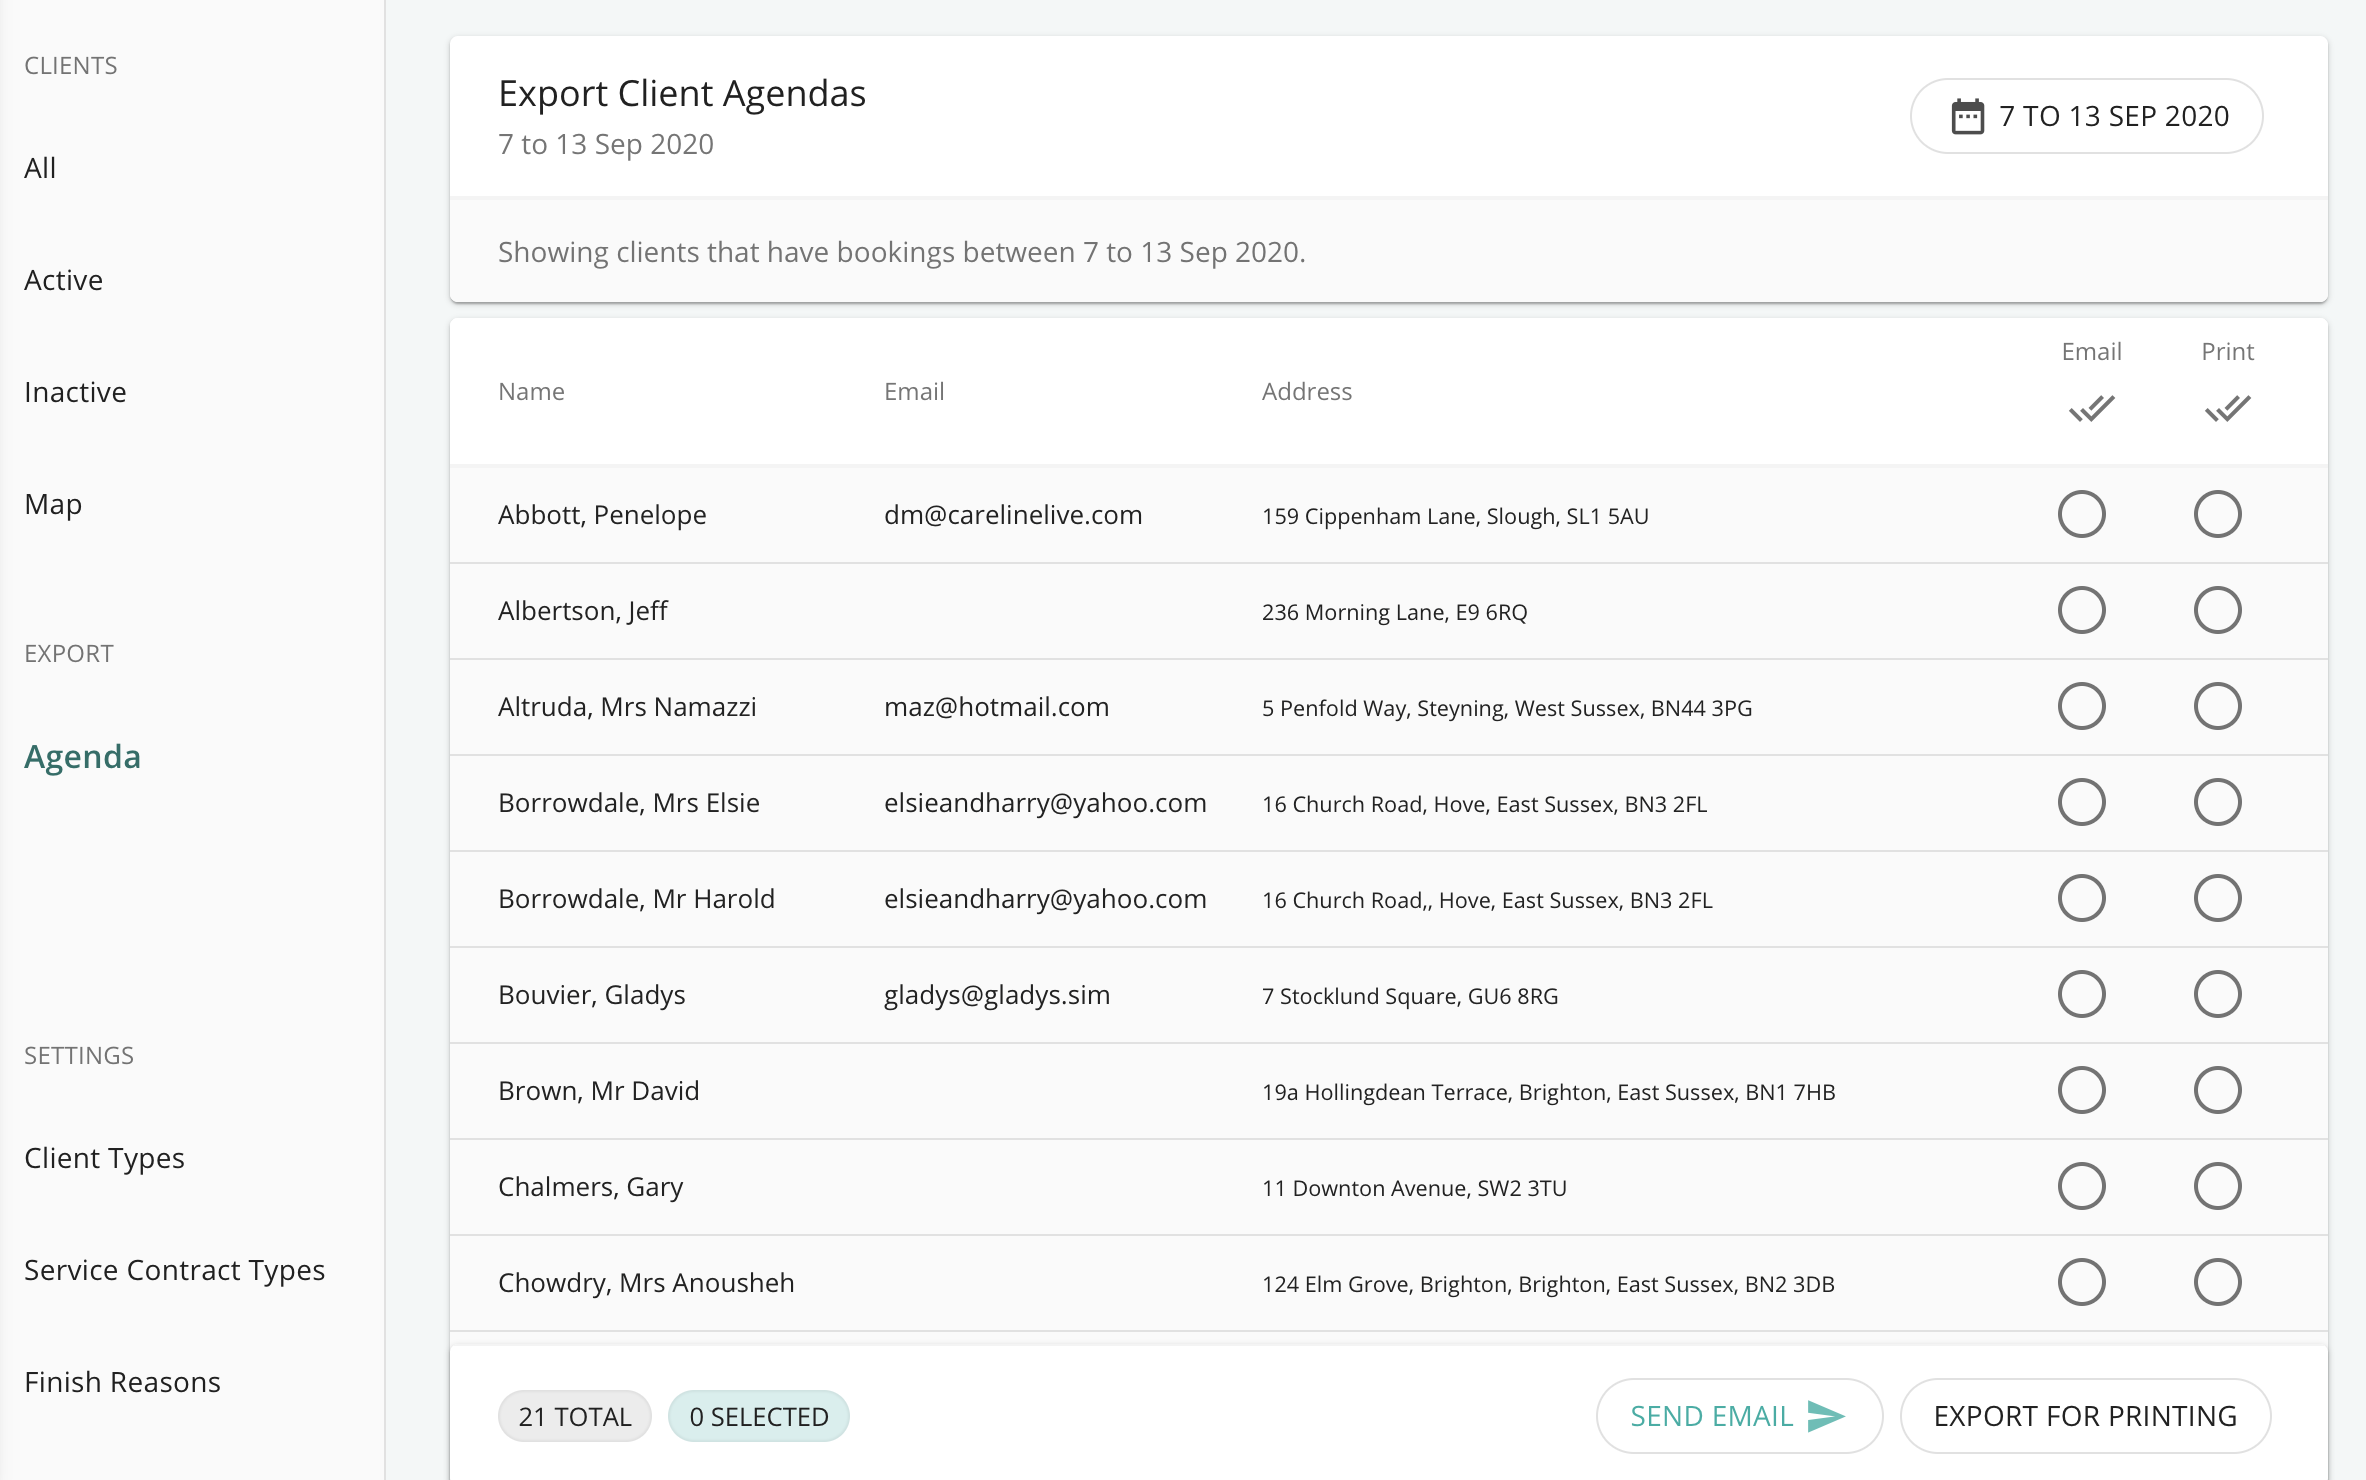Open the clients Map view
Image resolution: width=2366 pixels, height=1480 pixels.
53,504
